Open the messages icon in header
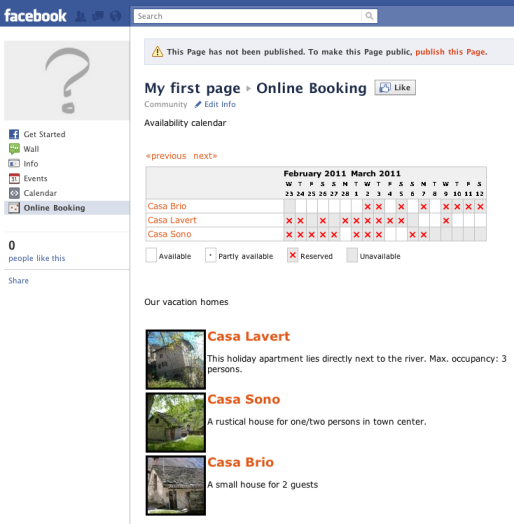The height and width of the screenshot is (524, 514). coord(98,16)
